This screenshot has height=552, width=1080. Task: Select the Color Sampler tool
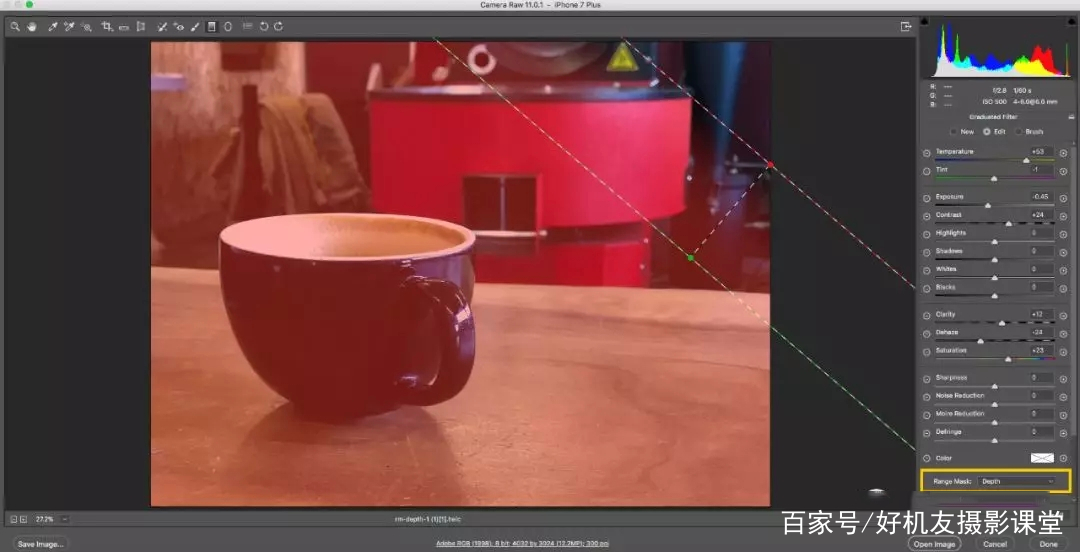click(69, 27)
